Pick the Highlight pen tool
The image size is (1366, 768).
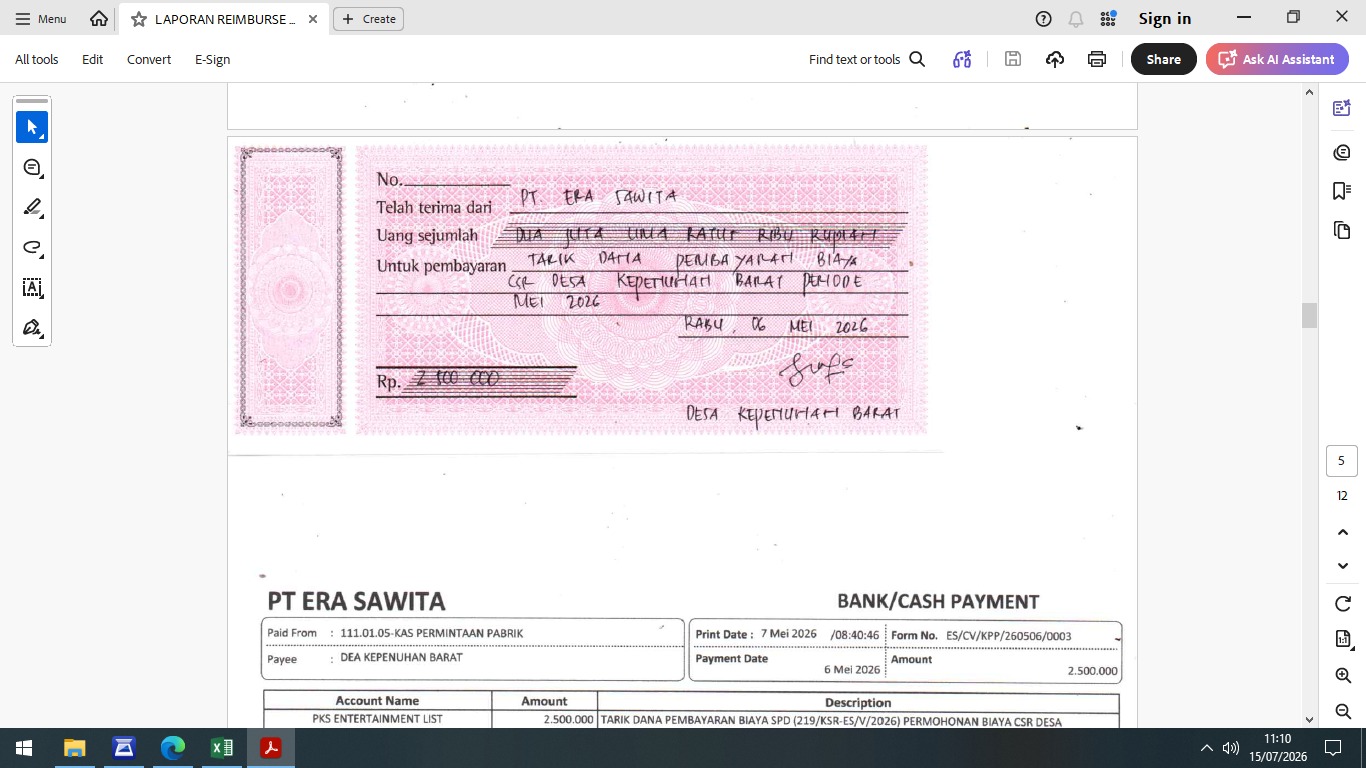click(x=32, y=207)
